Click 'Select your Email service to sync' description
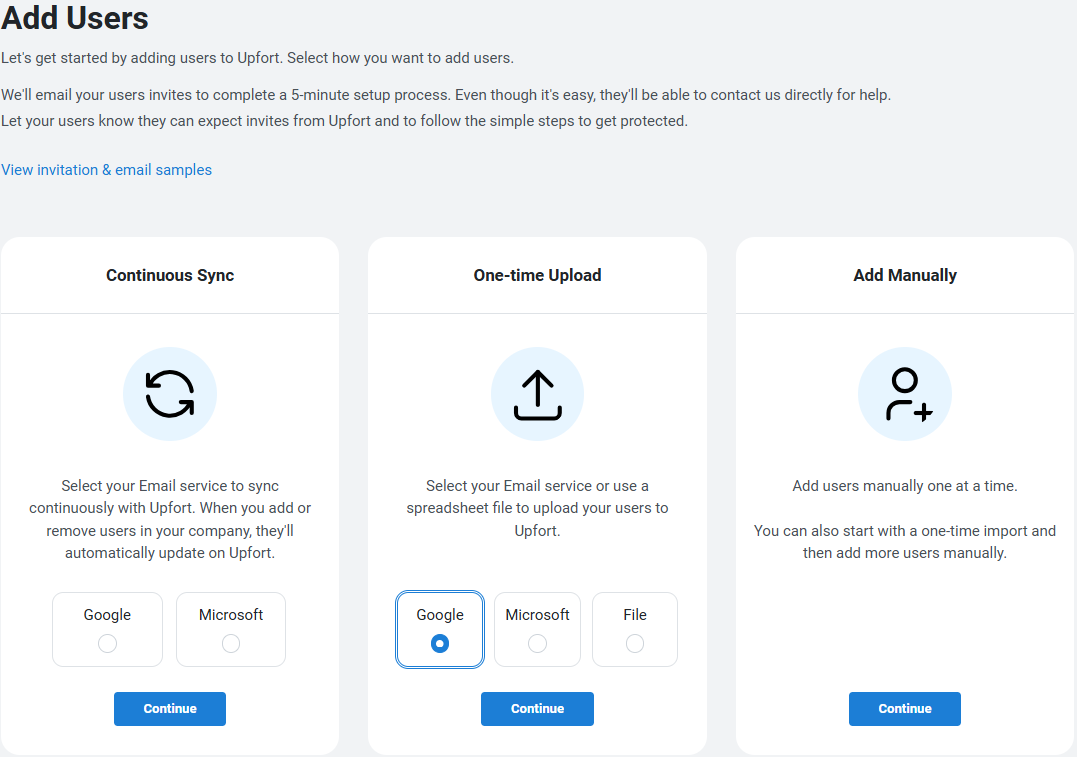This screenshot has width=1077, height=757. tap(170, 519)
